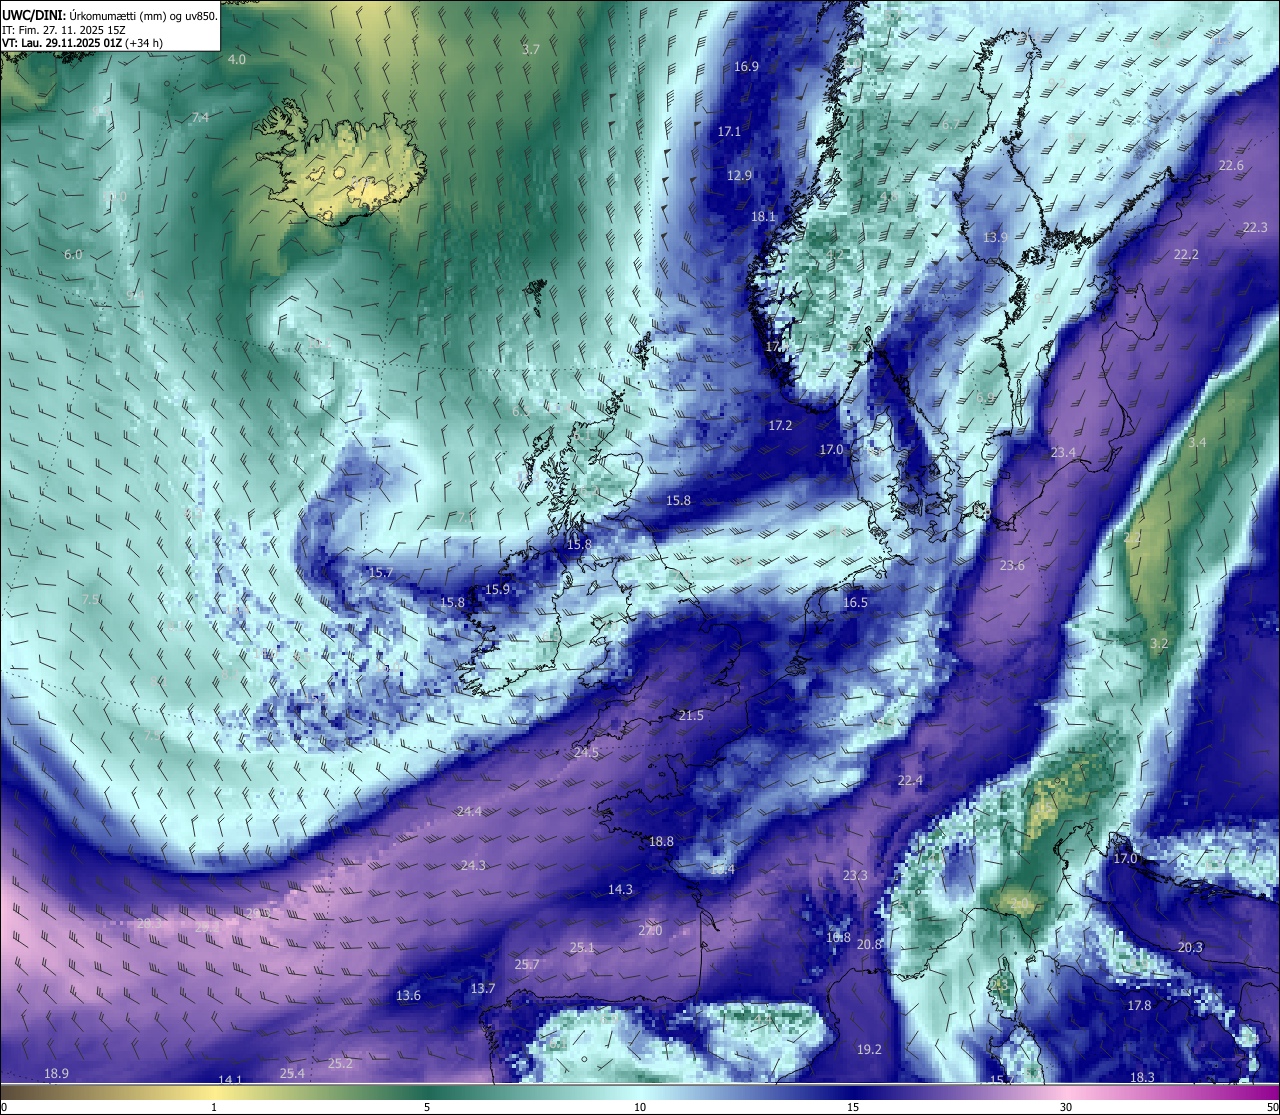Viewport: 1280px width, 1115px height.
Task: Select the VT: Lau. 29.11.2025 01Z (+34 h) line
Action: pos(82,43)
